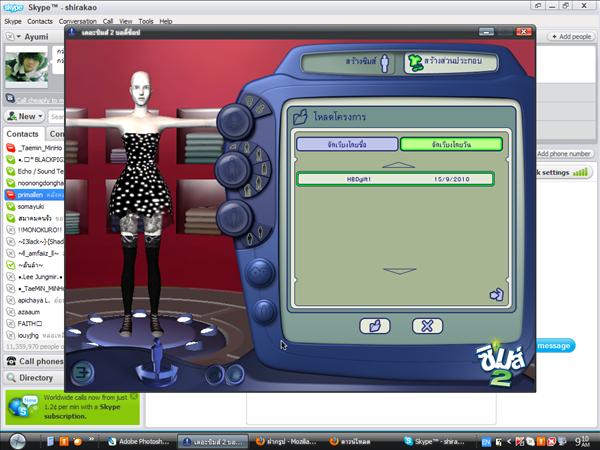This screenshot has width=600, height=450.
Task: Click !!MONOKURO!! offline status icon
Action: (11, 230)
